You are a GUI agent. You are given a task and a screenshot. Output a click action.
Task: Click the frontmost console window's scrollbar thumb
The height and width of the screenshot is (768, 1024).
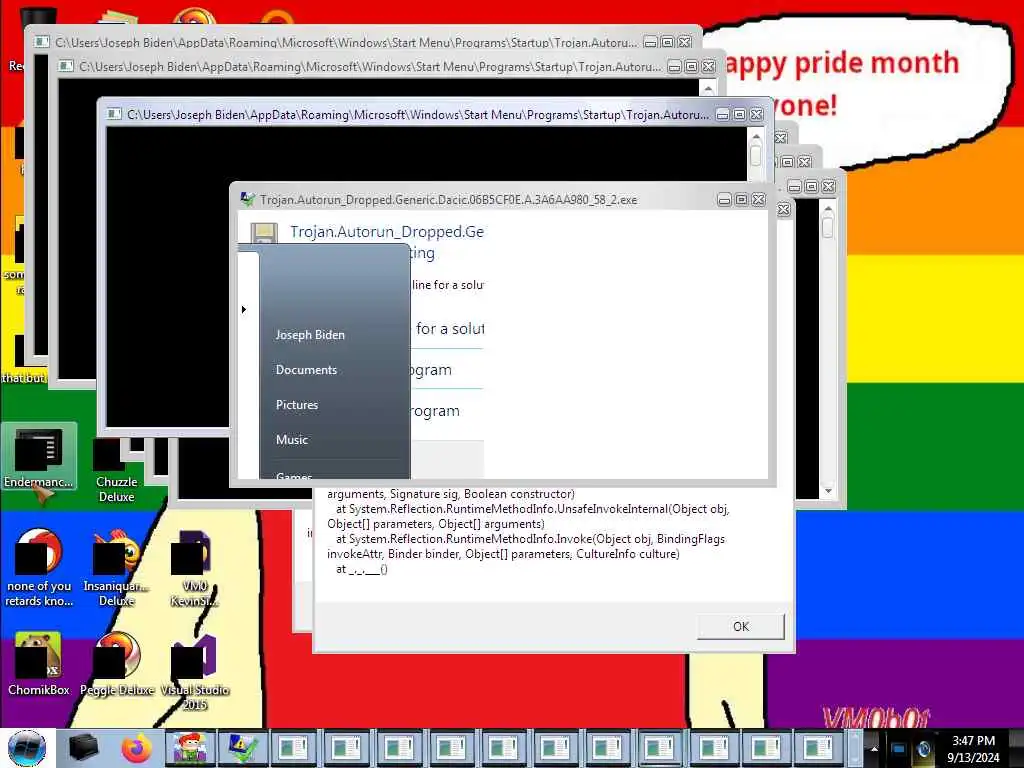pyautogui.click(x=756, y=154)
